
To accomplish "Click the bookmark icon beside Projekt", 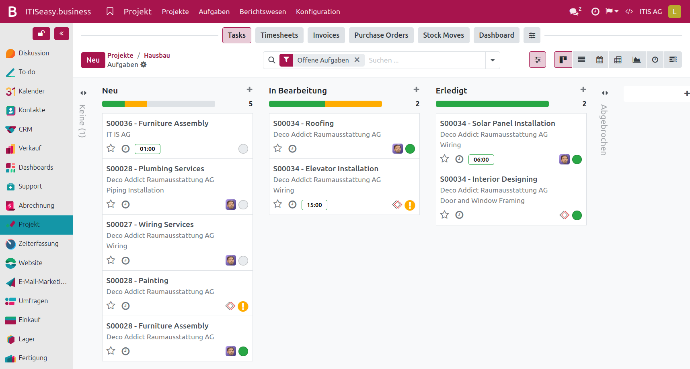I will click(110, 11).
